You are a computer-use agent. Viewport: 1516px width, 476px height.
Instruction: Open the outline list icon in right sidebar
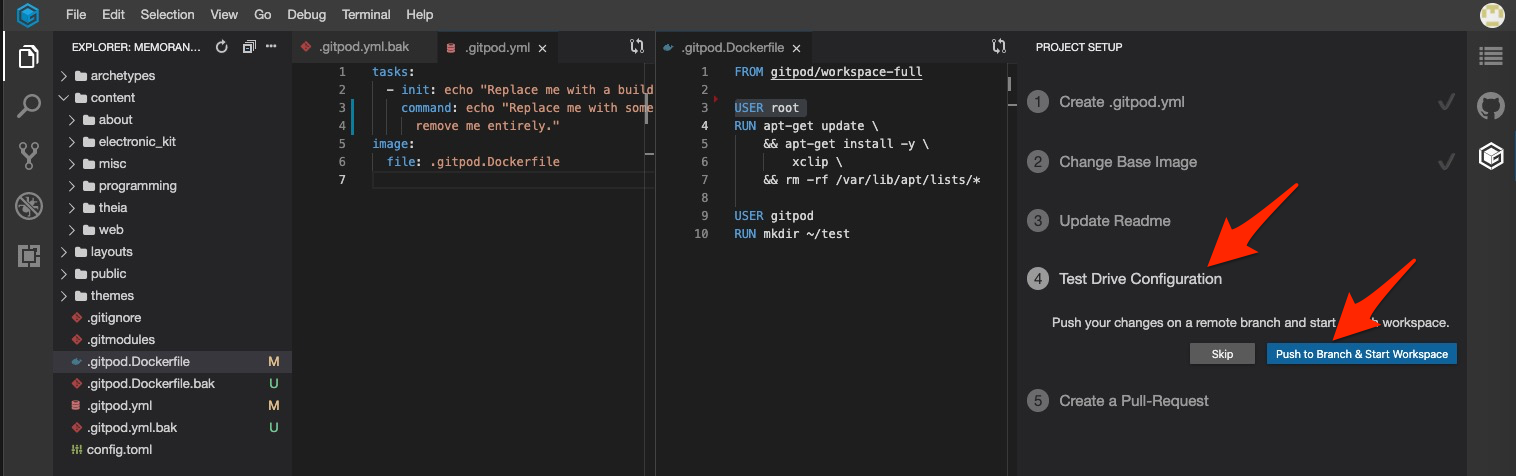click(1491, 57)
